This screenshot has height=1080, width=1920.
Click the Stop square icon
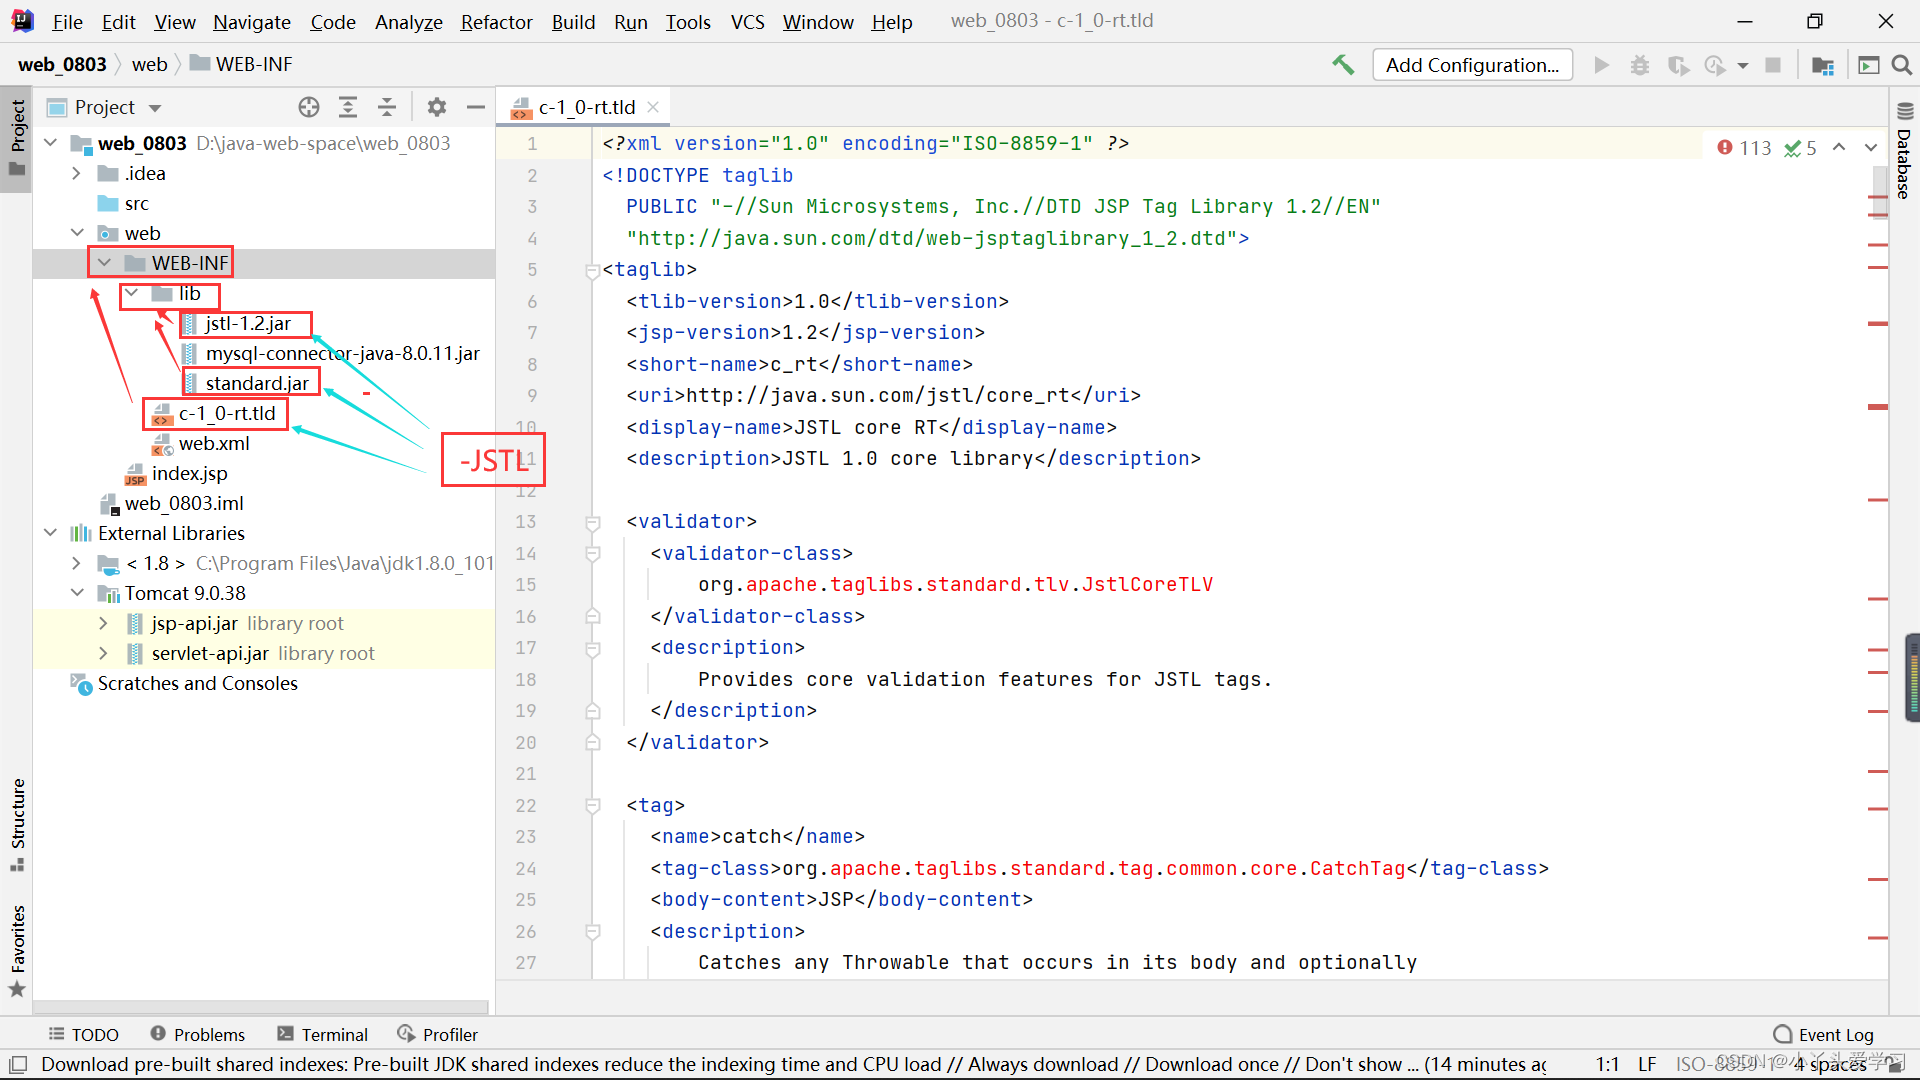[x=1773, y=65]
